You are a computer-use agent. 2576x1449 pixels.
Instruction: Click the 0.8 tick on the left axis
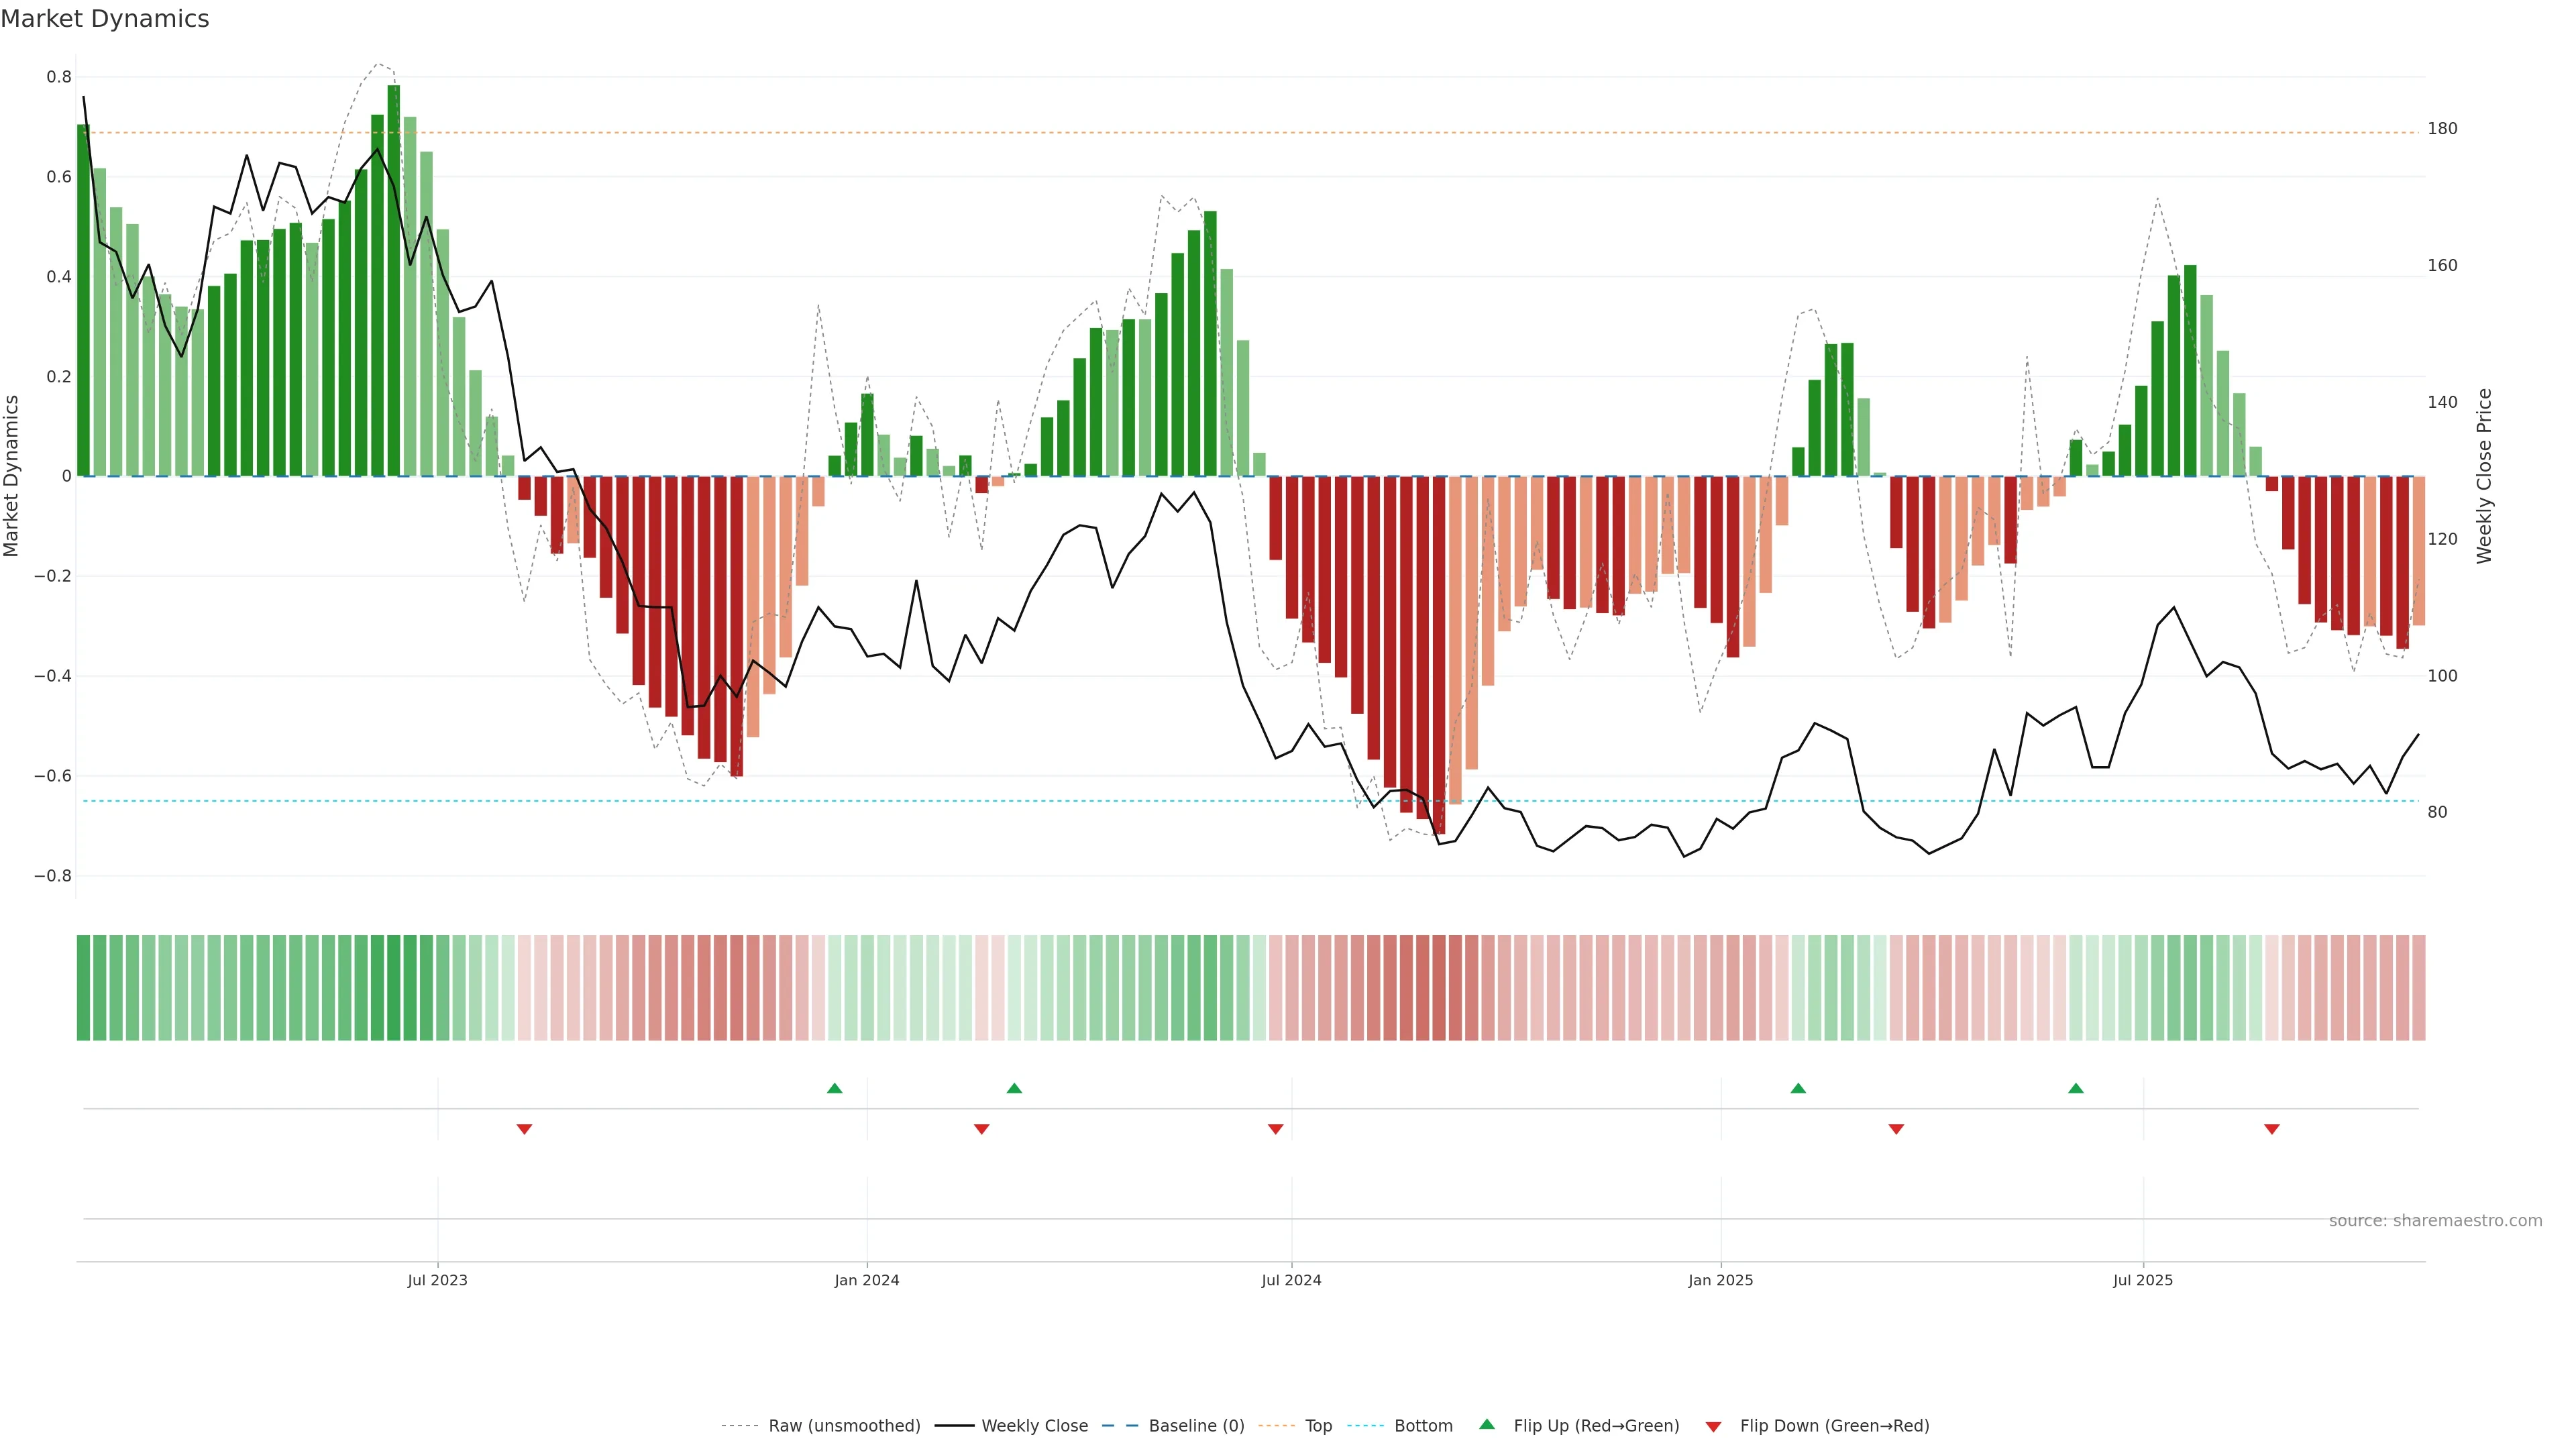pos(59,77)
